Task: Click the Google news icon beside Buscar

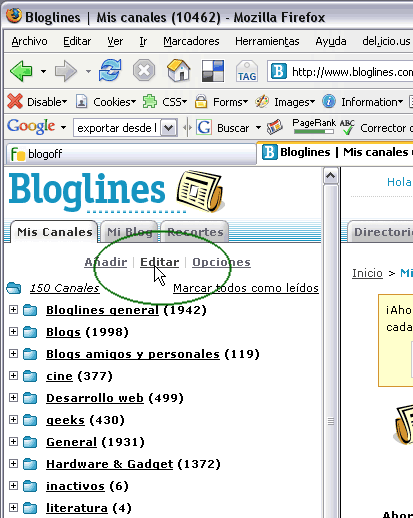Action: click(x=275, y=127)
